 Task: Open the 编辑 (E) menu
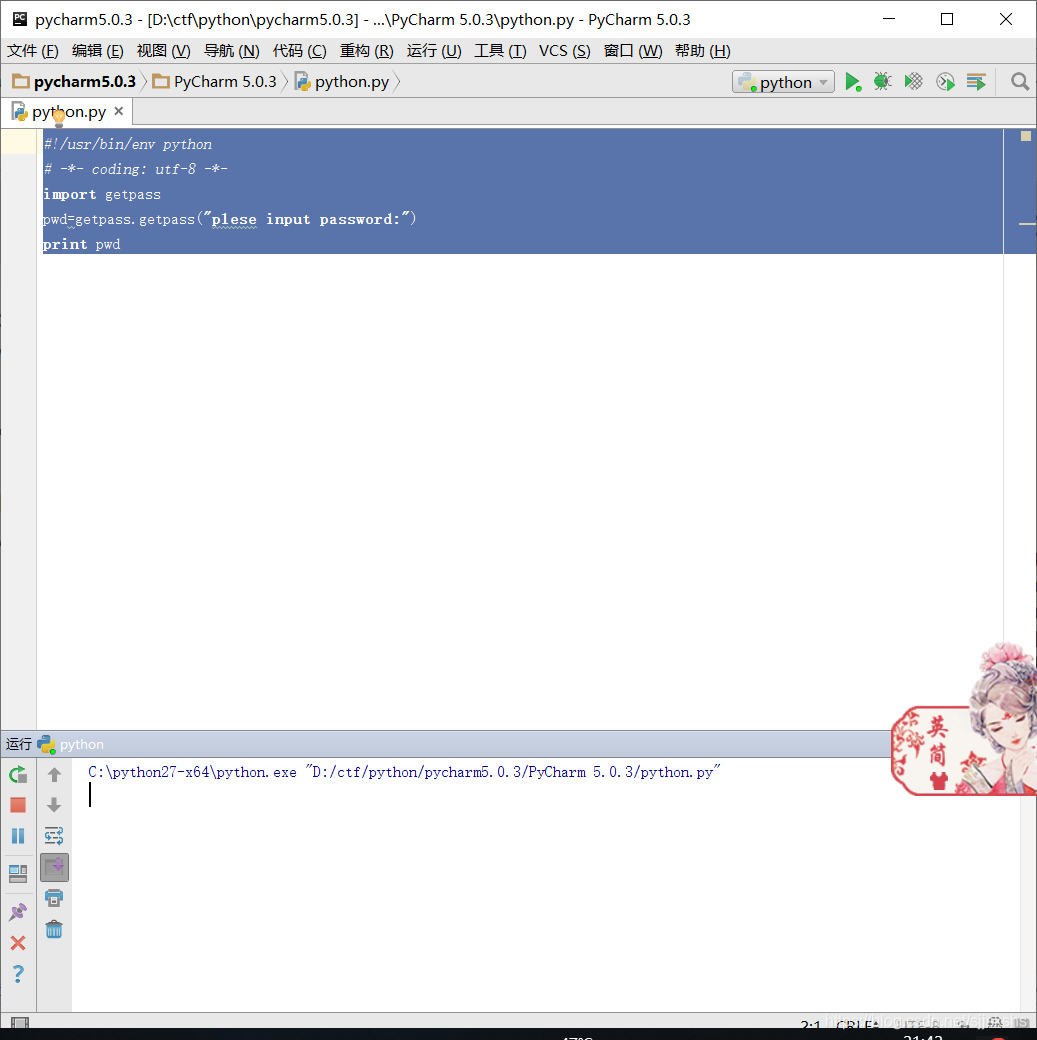point(98,51)
